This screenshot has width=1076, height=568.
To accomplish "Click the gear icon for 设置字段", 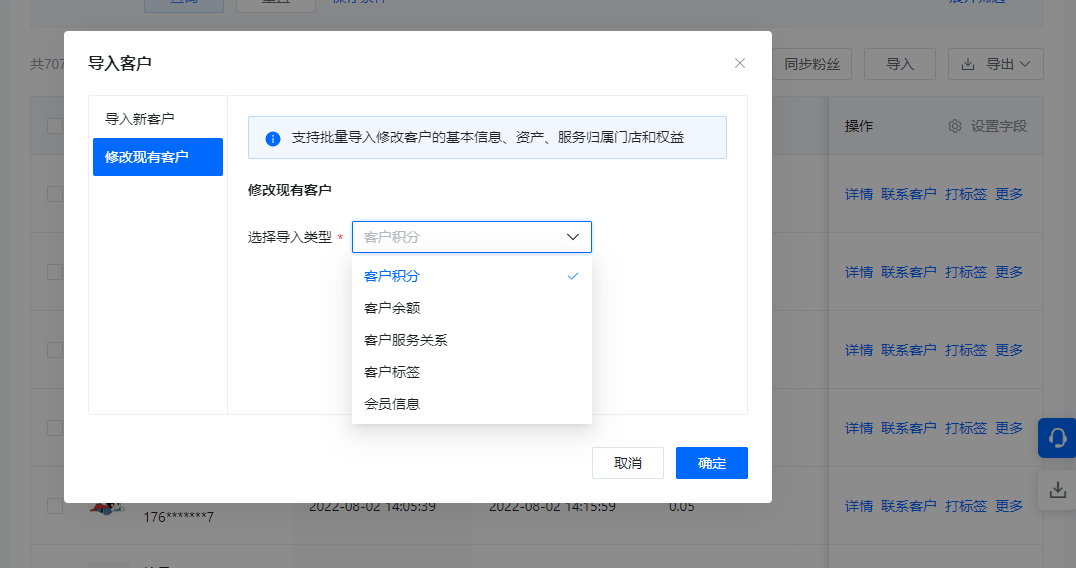I will [x=955, y=126].
